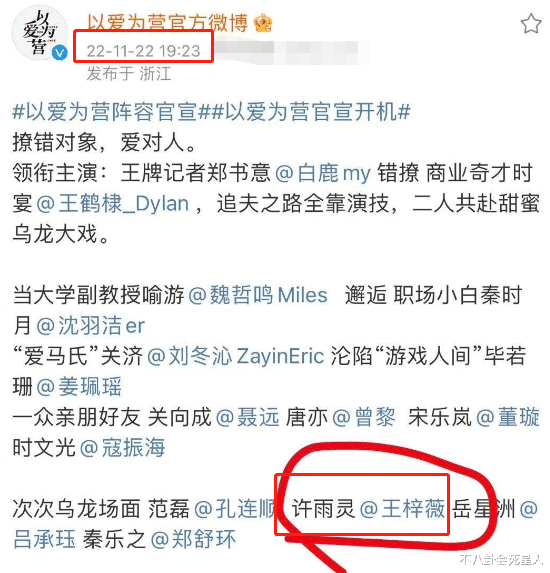Open the @曾黎 mention
Screen dimensions: 550x573
tap(364, 417)
